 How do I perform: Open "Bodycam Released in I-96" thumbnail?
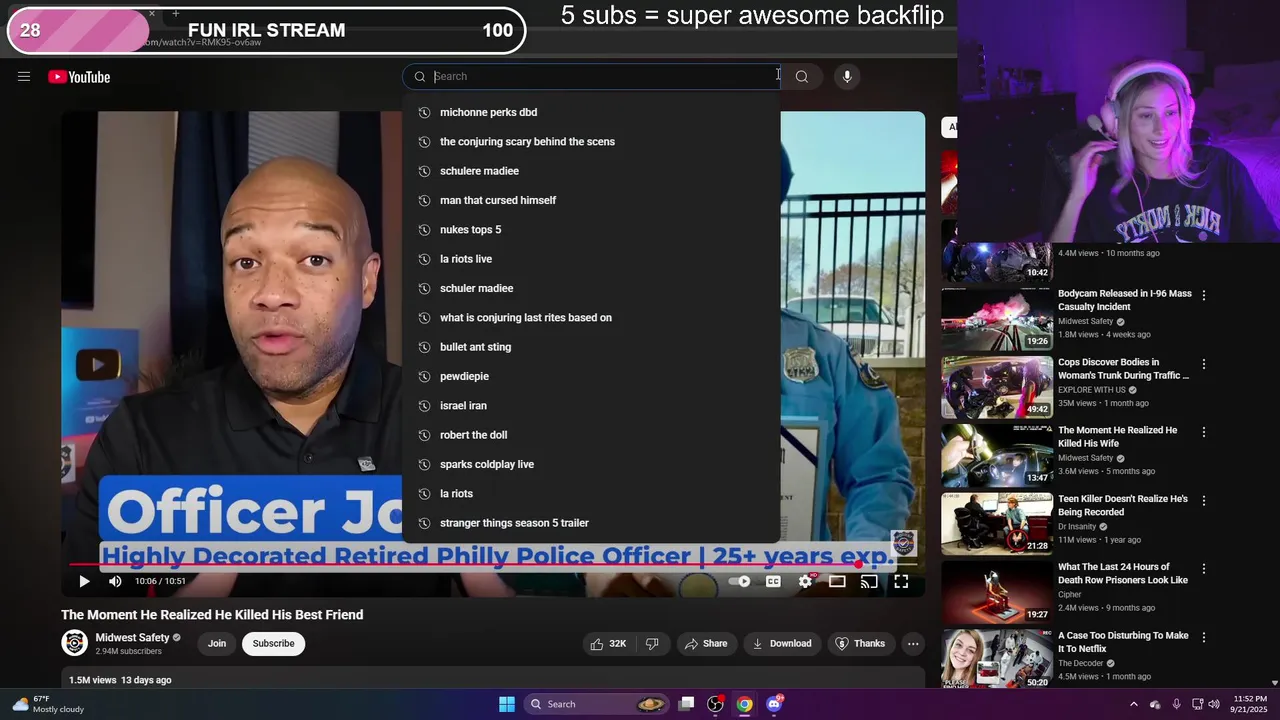(x=997, y=319)
